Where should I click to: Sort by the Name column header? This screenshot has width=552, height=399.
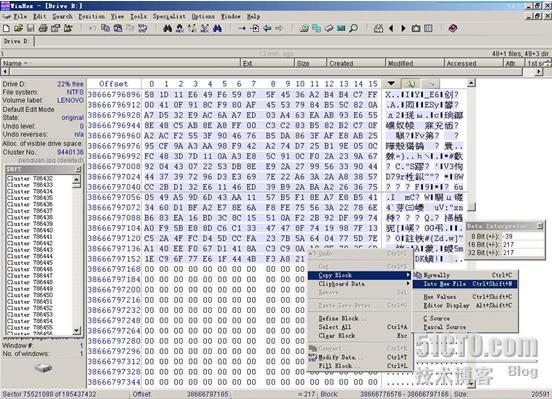click(x=120, y=63)
